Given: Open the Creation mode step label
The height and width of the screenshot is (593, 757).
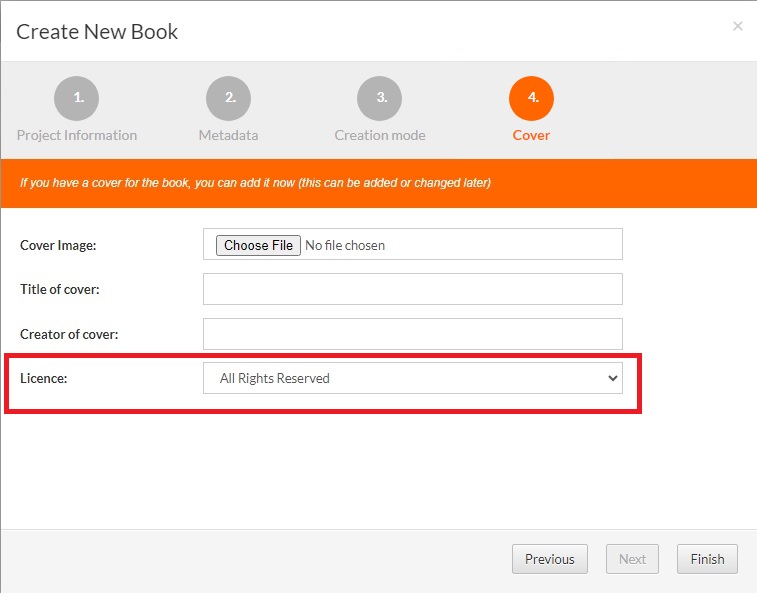Looking at the screenshot, I should 380,135.
